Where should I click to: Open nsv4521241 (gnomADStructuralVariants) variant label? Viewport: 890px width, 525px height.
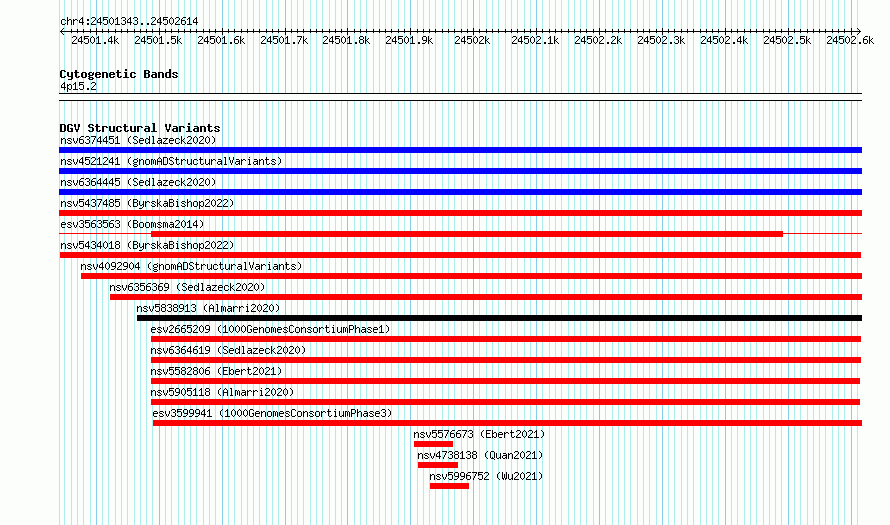pos(171,161)
